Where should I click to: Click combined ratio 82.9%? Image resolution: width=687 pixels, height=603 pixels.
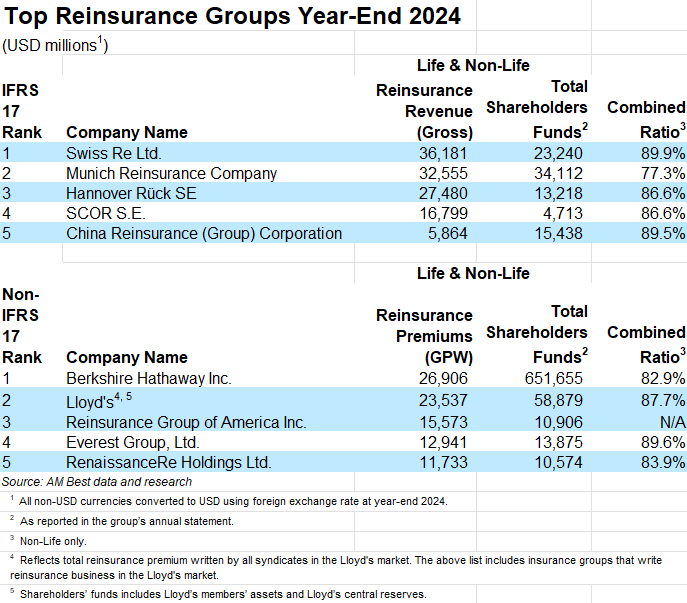(663, 379)
